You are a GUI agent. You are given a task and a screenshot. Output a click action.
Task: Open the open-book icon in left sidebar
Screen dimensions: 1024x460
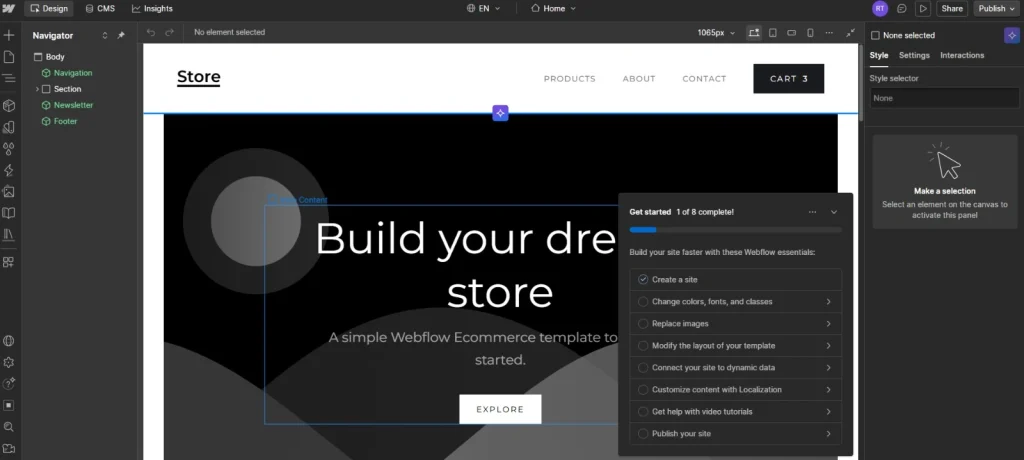[9, 213]
